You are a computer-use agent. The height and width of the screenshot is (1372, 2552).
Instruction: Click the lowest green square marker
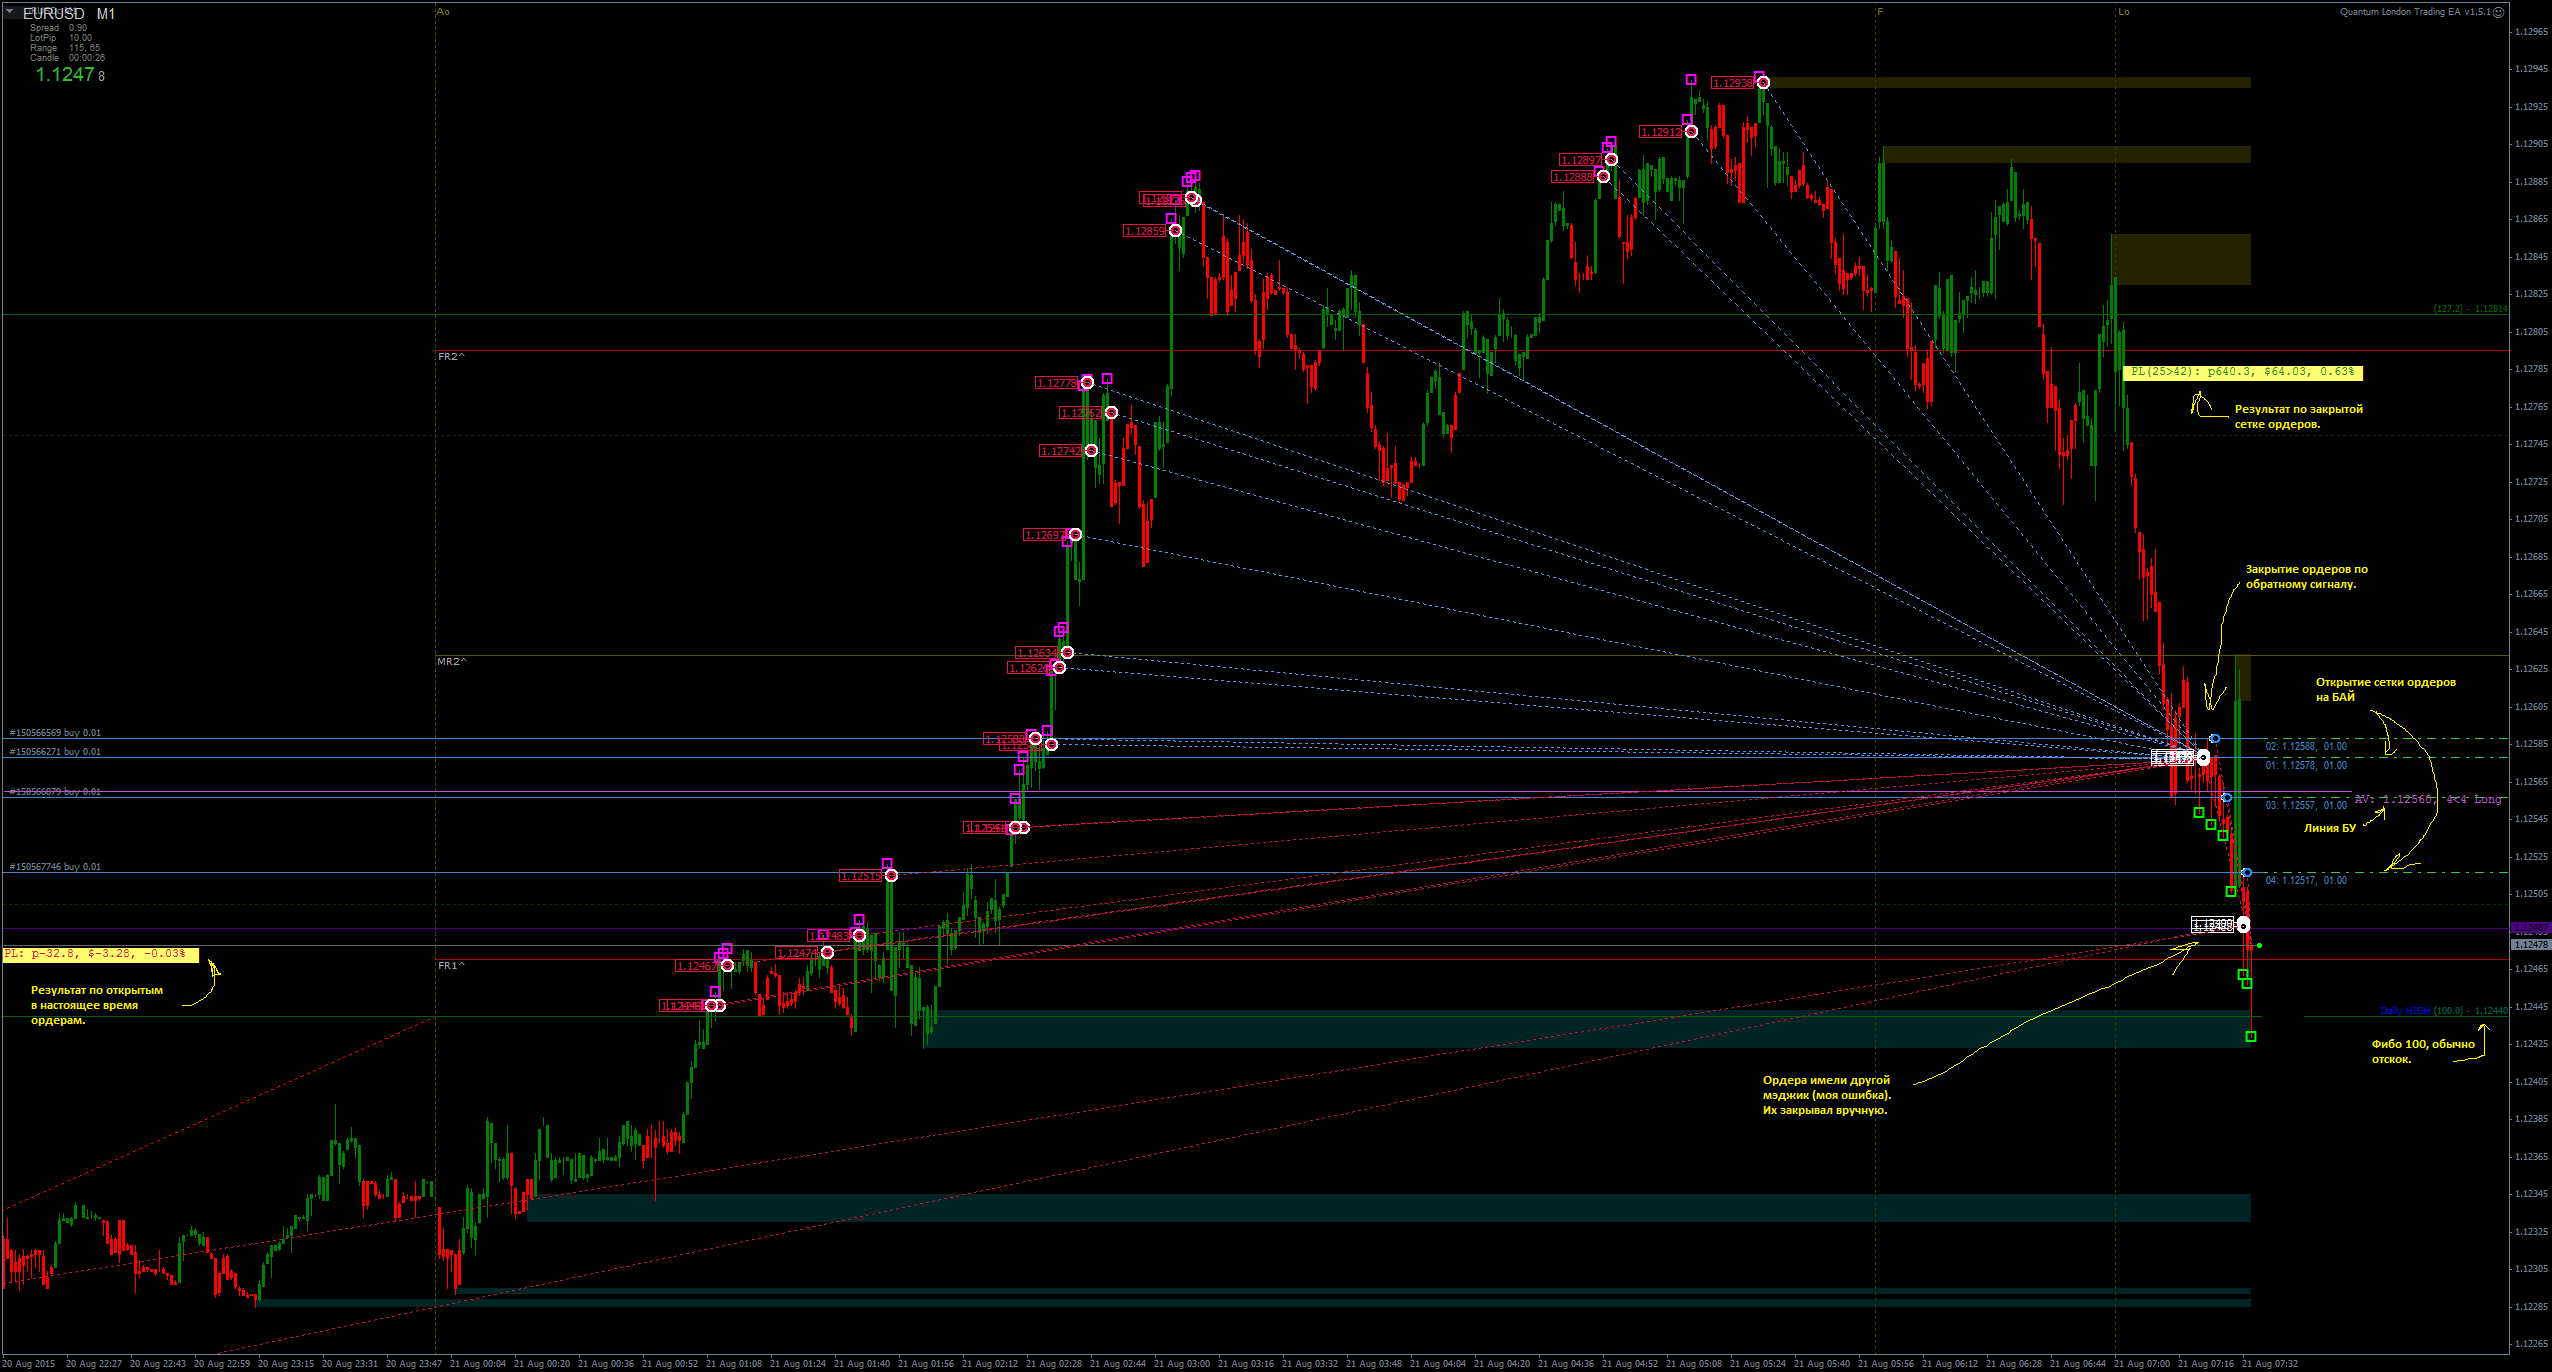[x=2251, y=1037]
